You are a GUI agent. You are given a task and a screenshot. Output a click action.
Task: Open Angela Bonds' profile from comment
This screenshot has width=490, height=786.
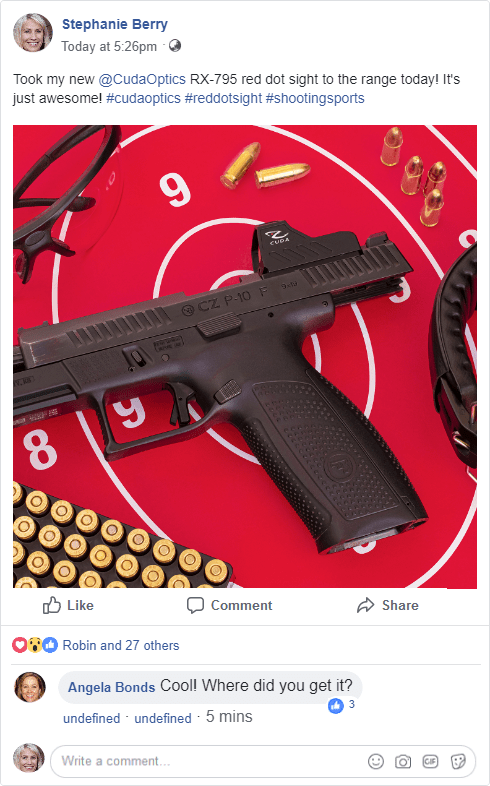coord(111,687)
